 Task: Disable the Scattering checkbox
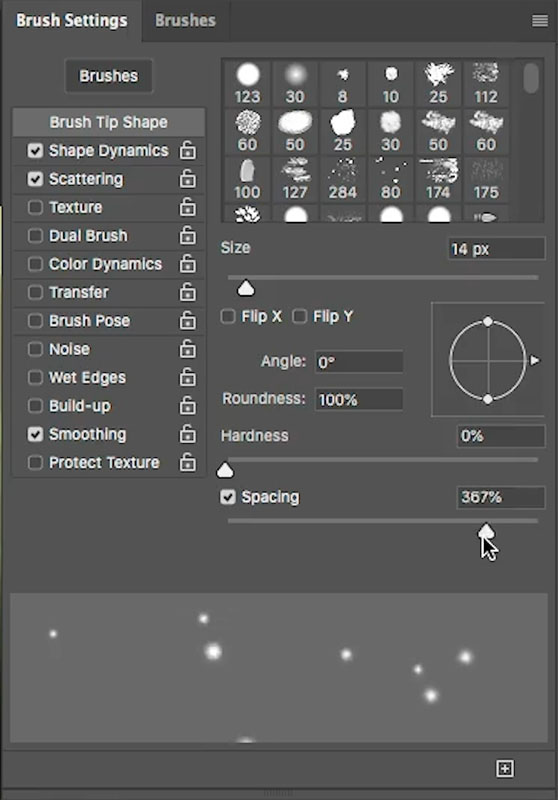35,179
